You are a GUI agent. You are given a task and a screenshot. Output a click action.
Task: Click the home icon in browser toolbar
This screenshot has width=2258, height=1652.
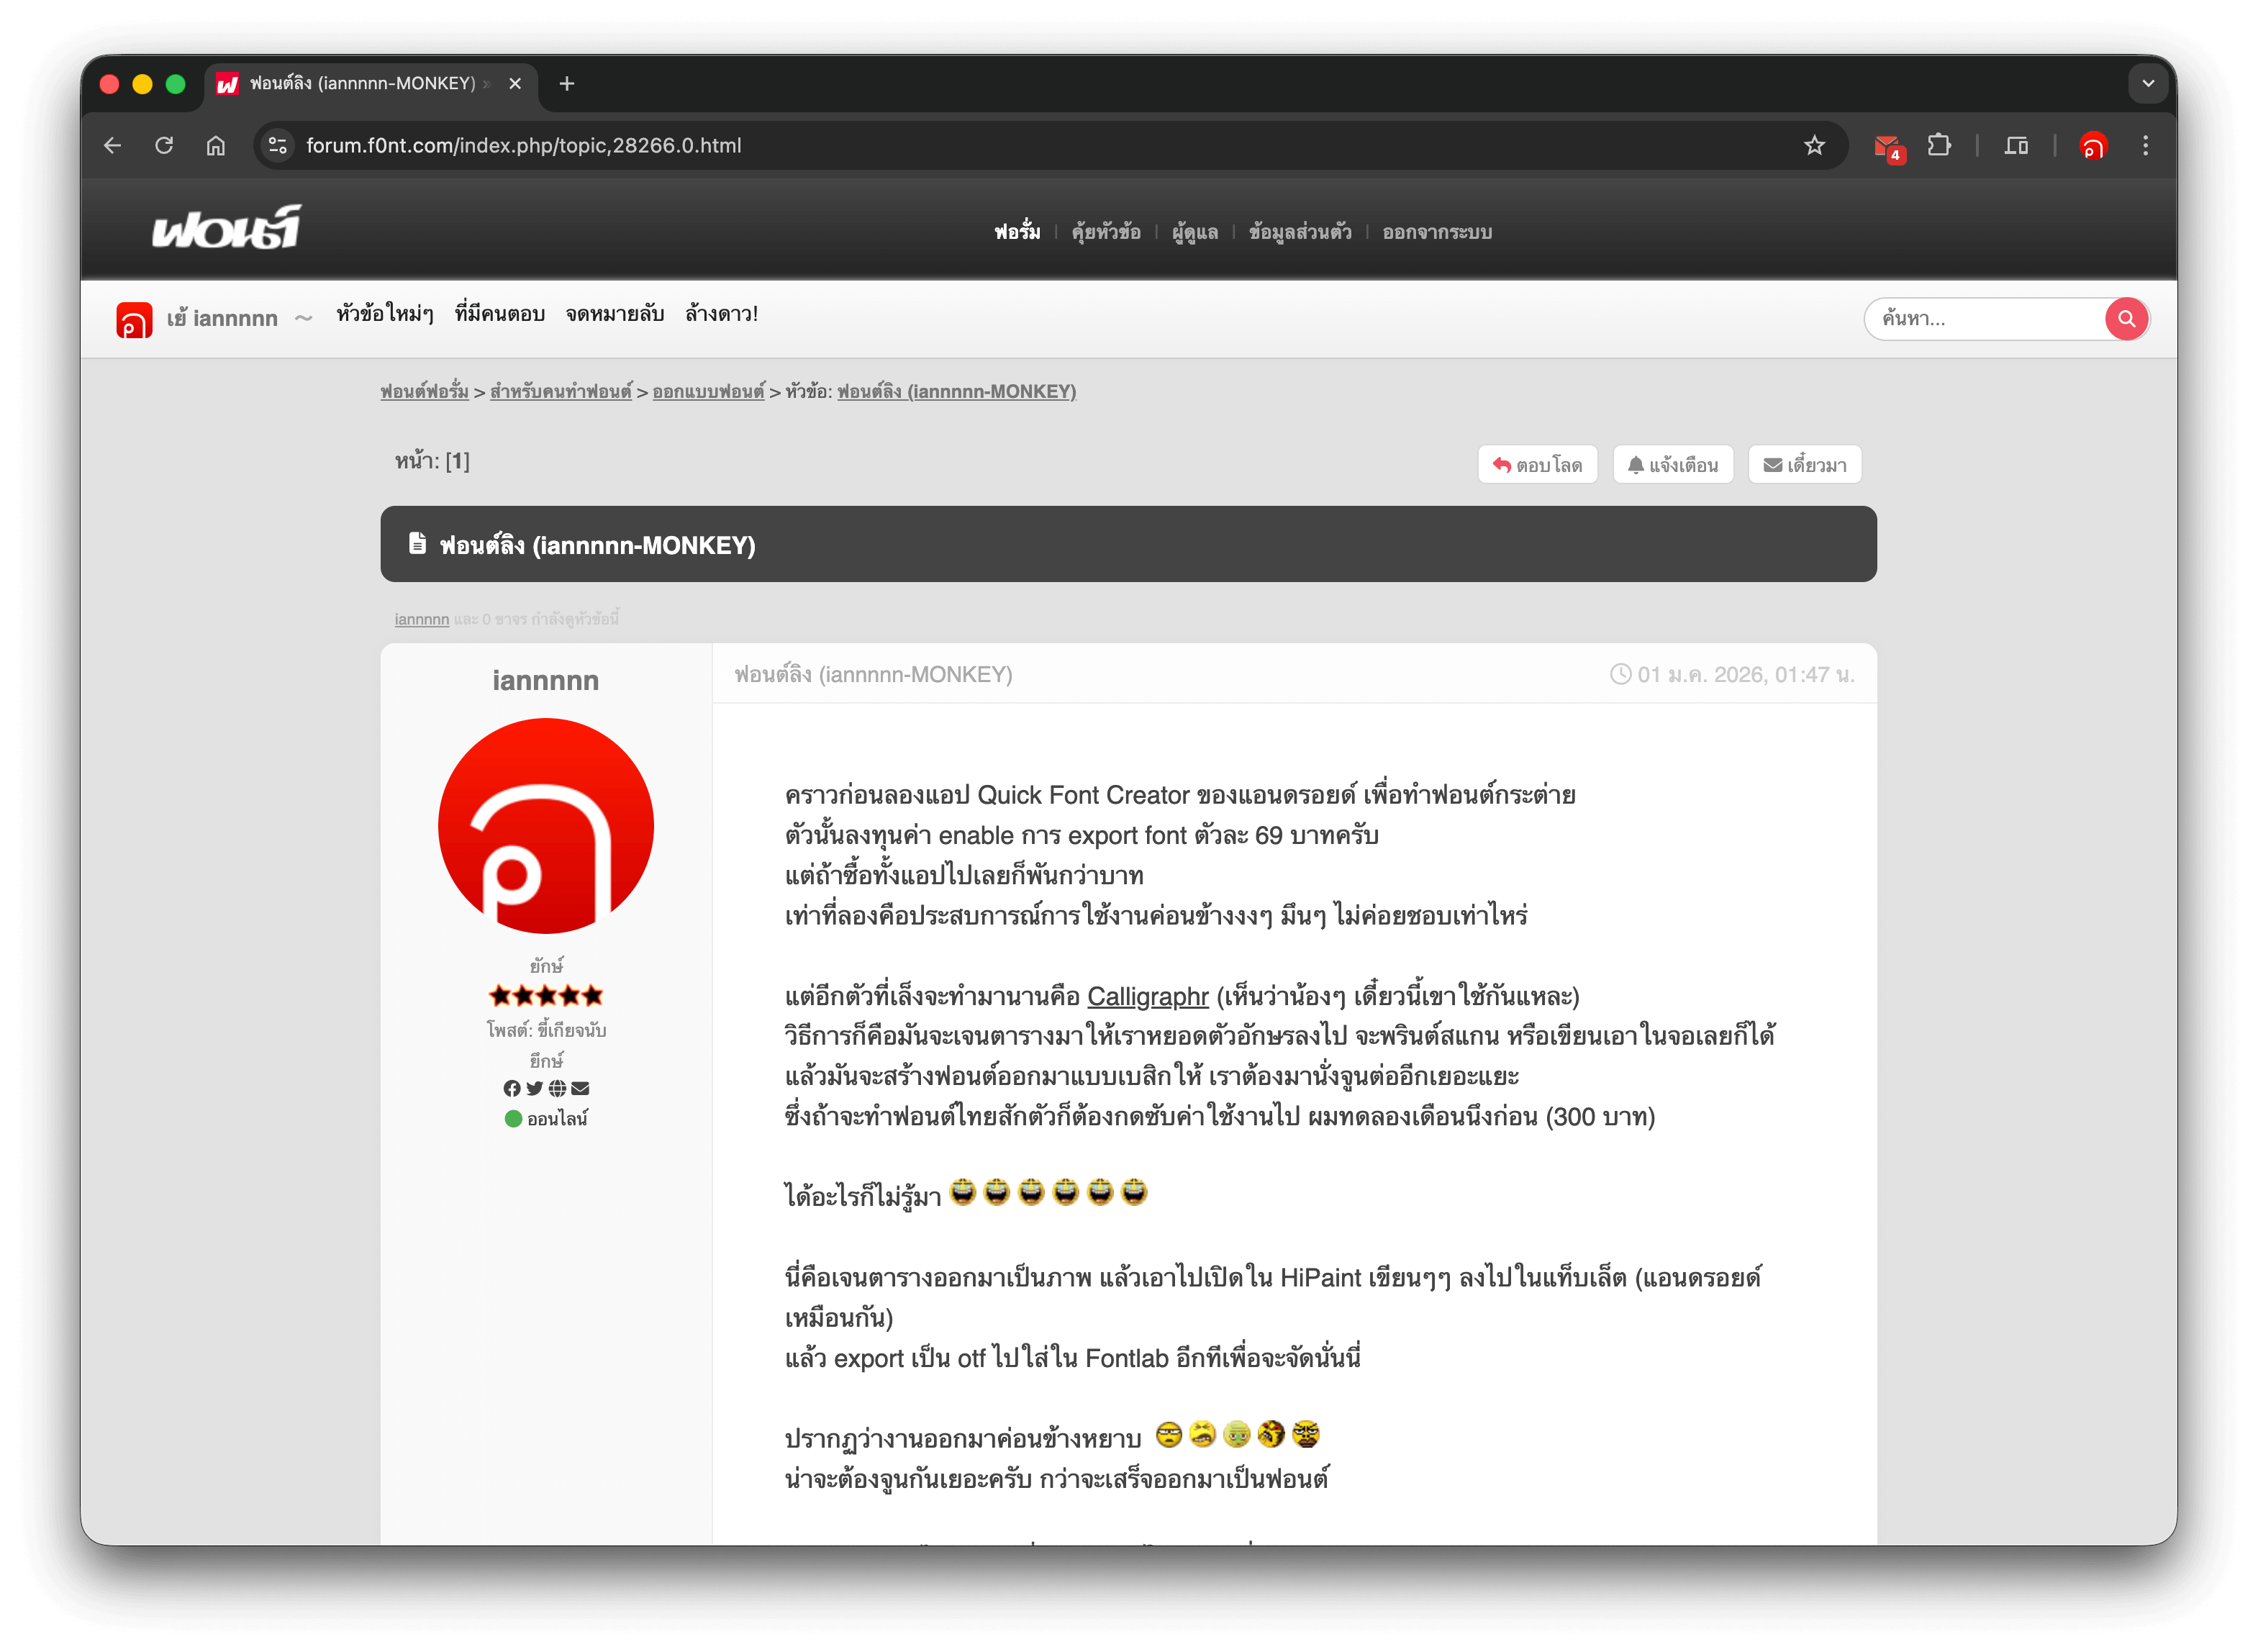pyautogui.click(x=216, y=146)
